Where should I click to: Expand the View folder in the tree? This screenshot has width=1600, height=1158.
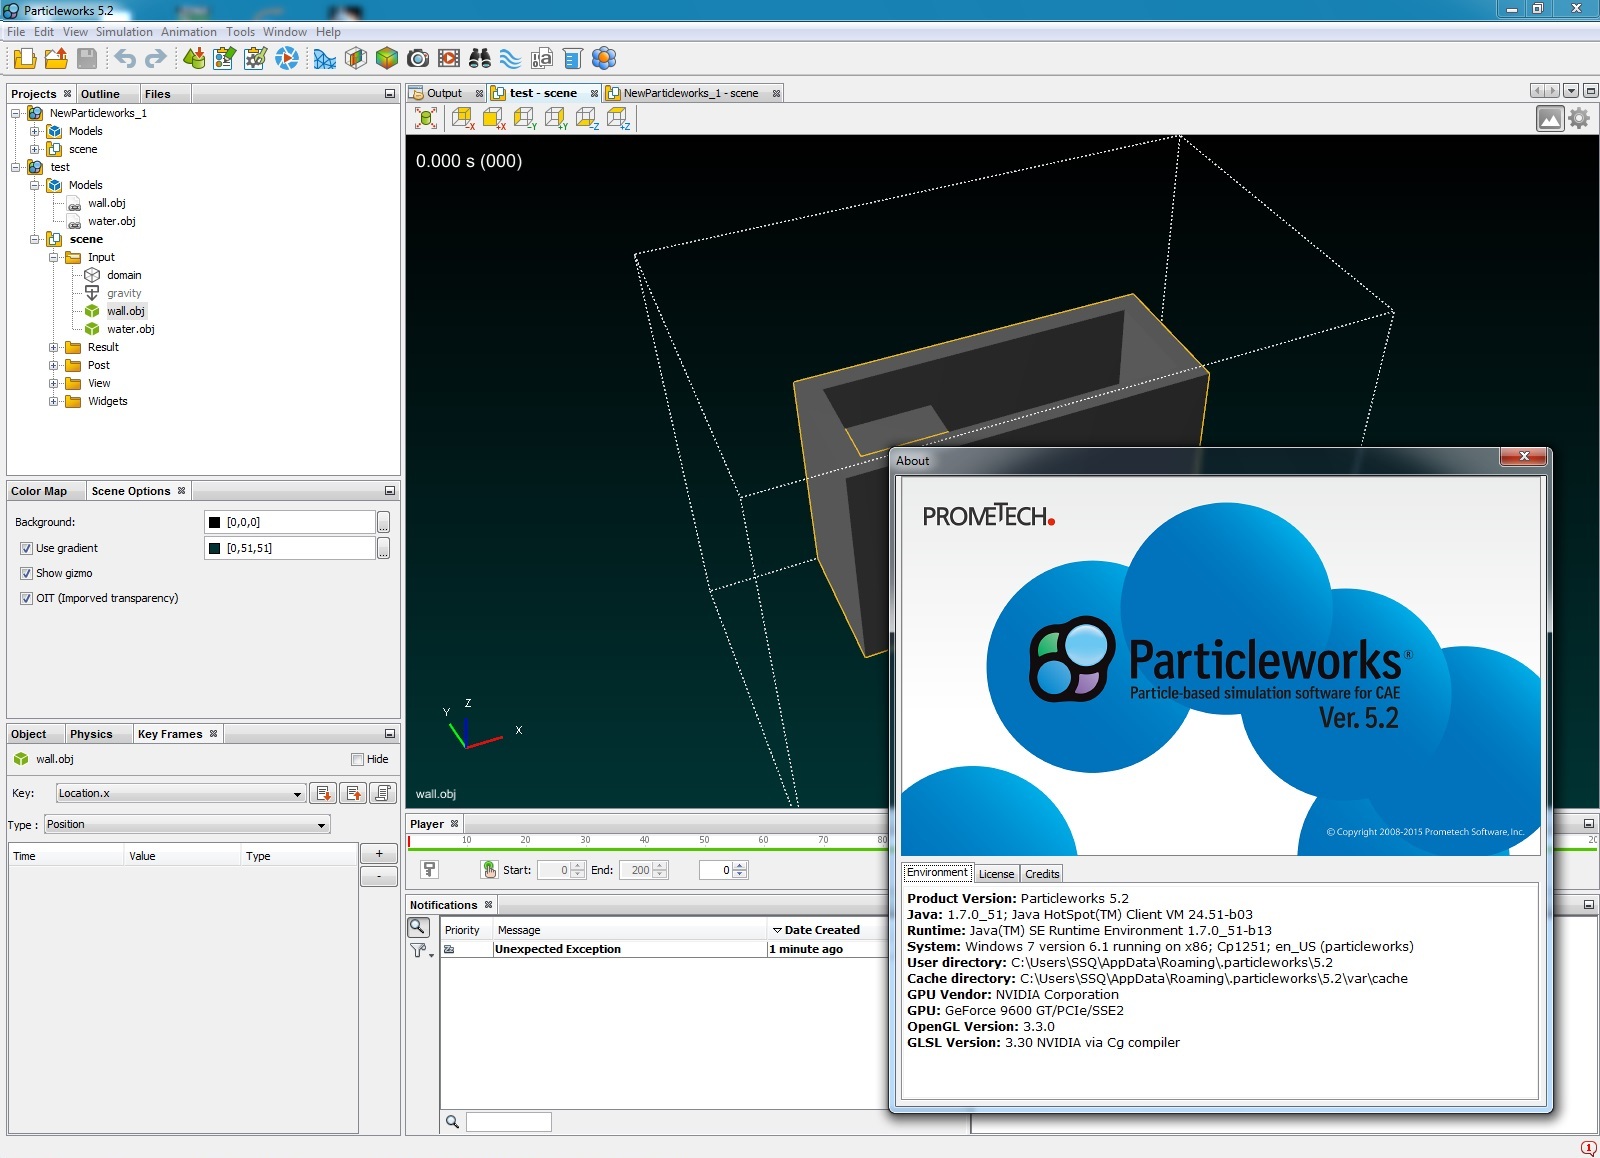point(54,383)
